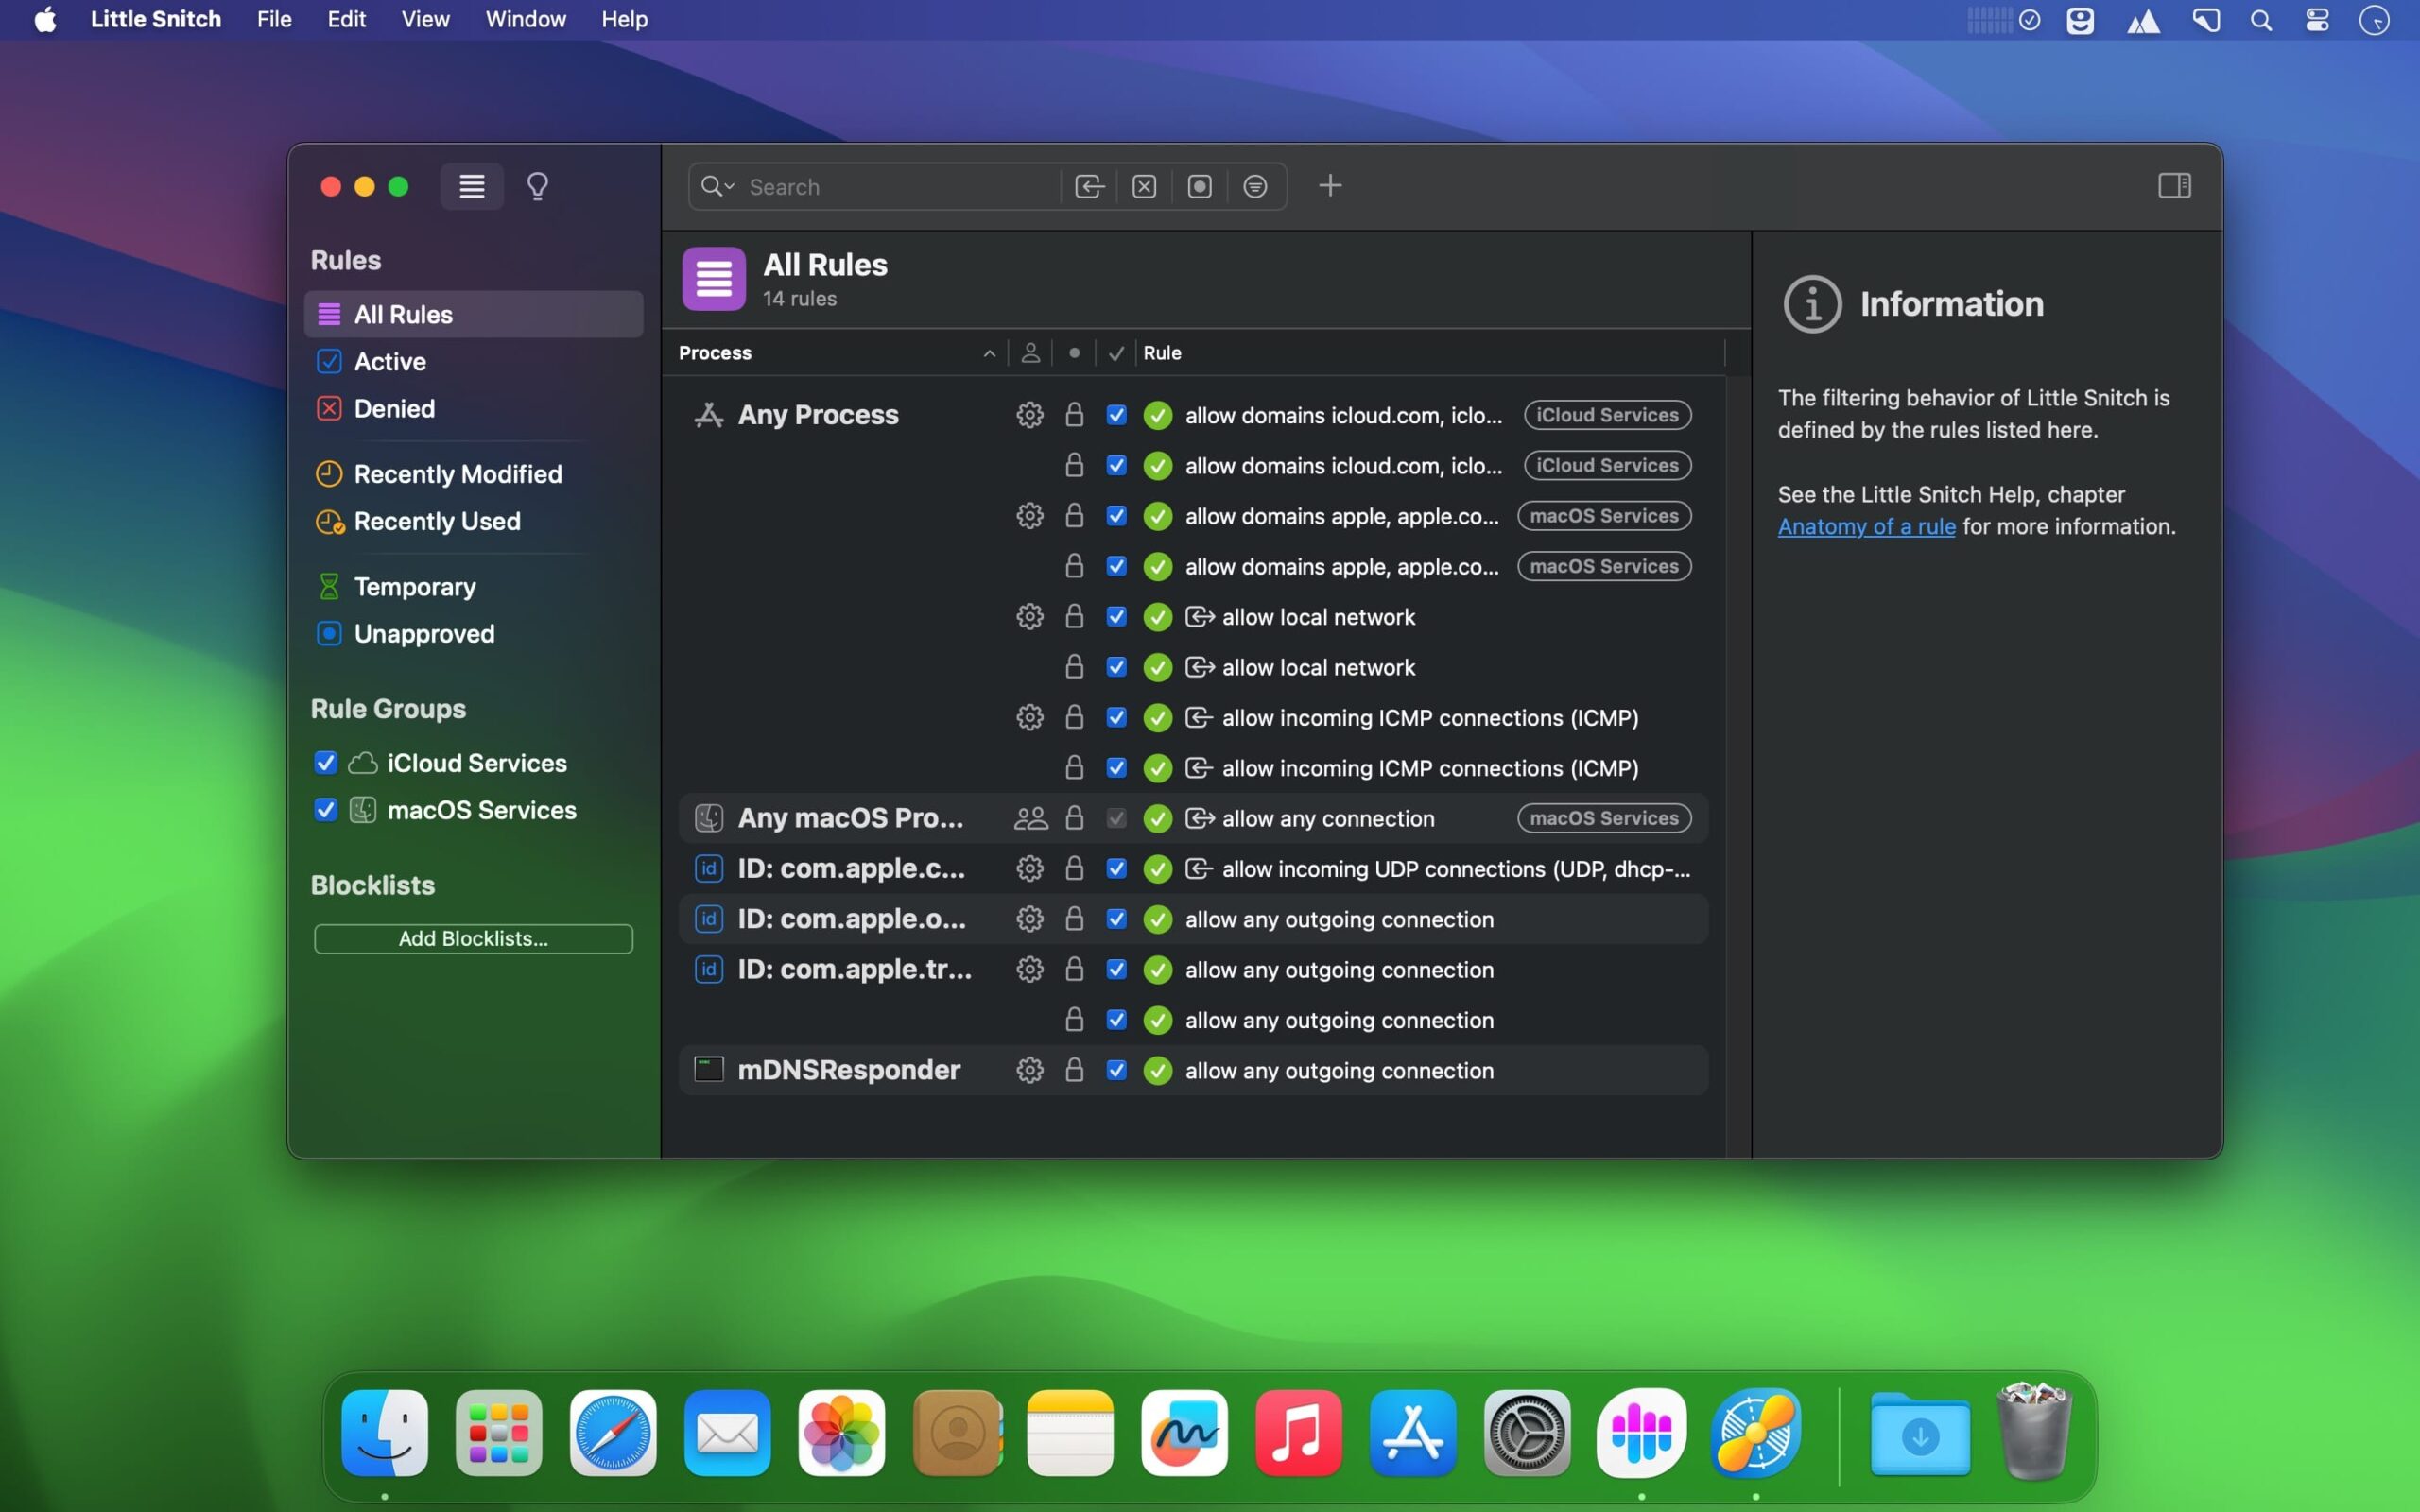The image size is (2420, 1512).
Task: Disable the mDNSResponder outgoing connection rule
Action: (x=1115, y=1070)
